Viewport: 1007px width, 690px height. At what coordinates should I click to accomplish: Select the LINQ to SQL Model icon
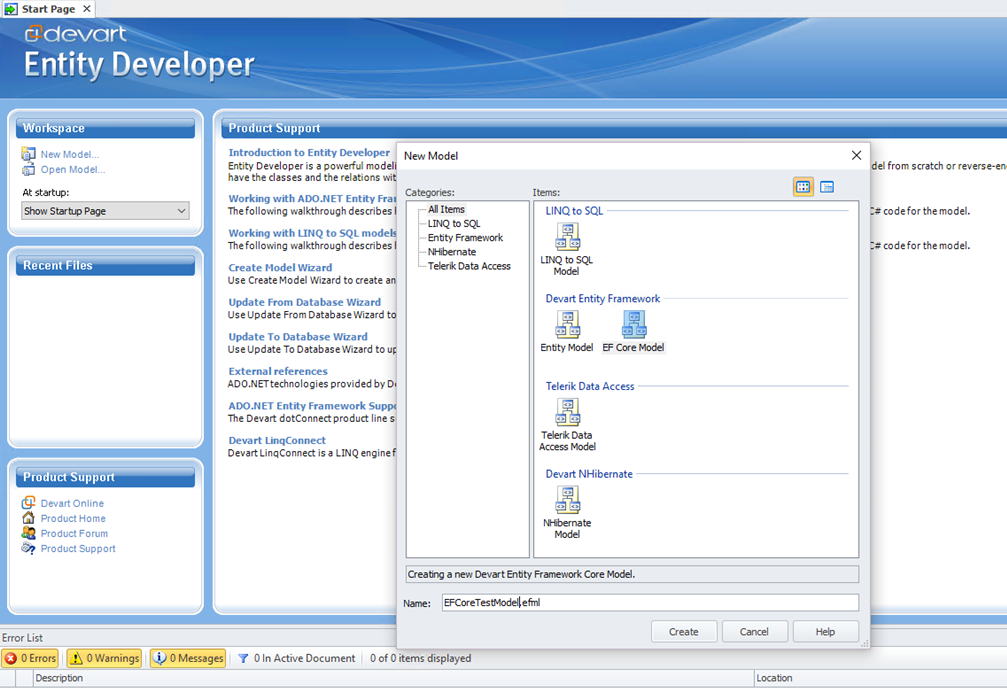pos(567,236)
